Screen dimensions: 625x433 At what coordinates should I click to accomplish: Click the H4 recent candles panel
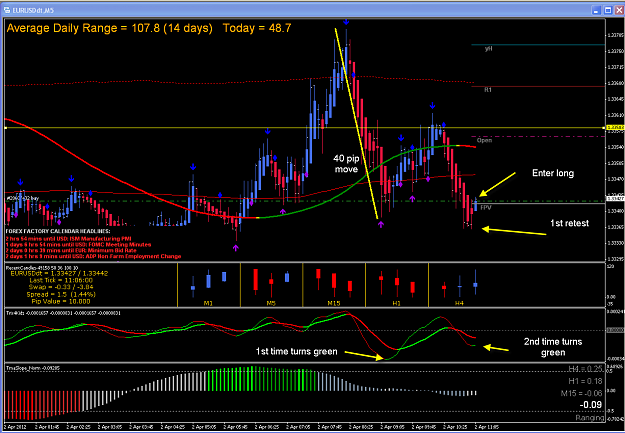coord(460,285)
